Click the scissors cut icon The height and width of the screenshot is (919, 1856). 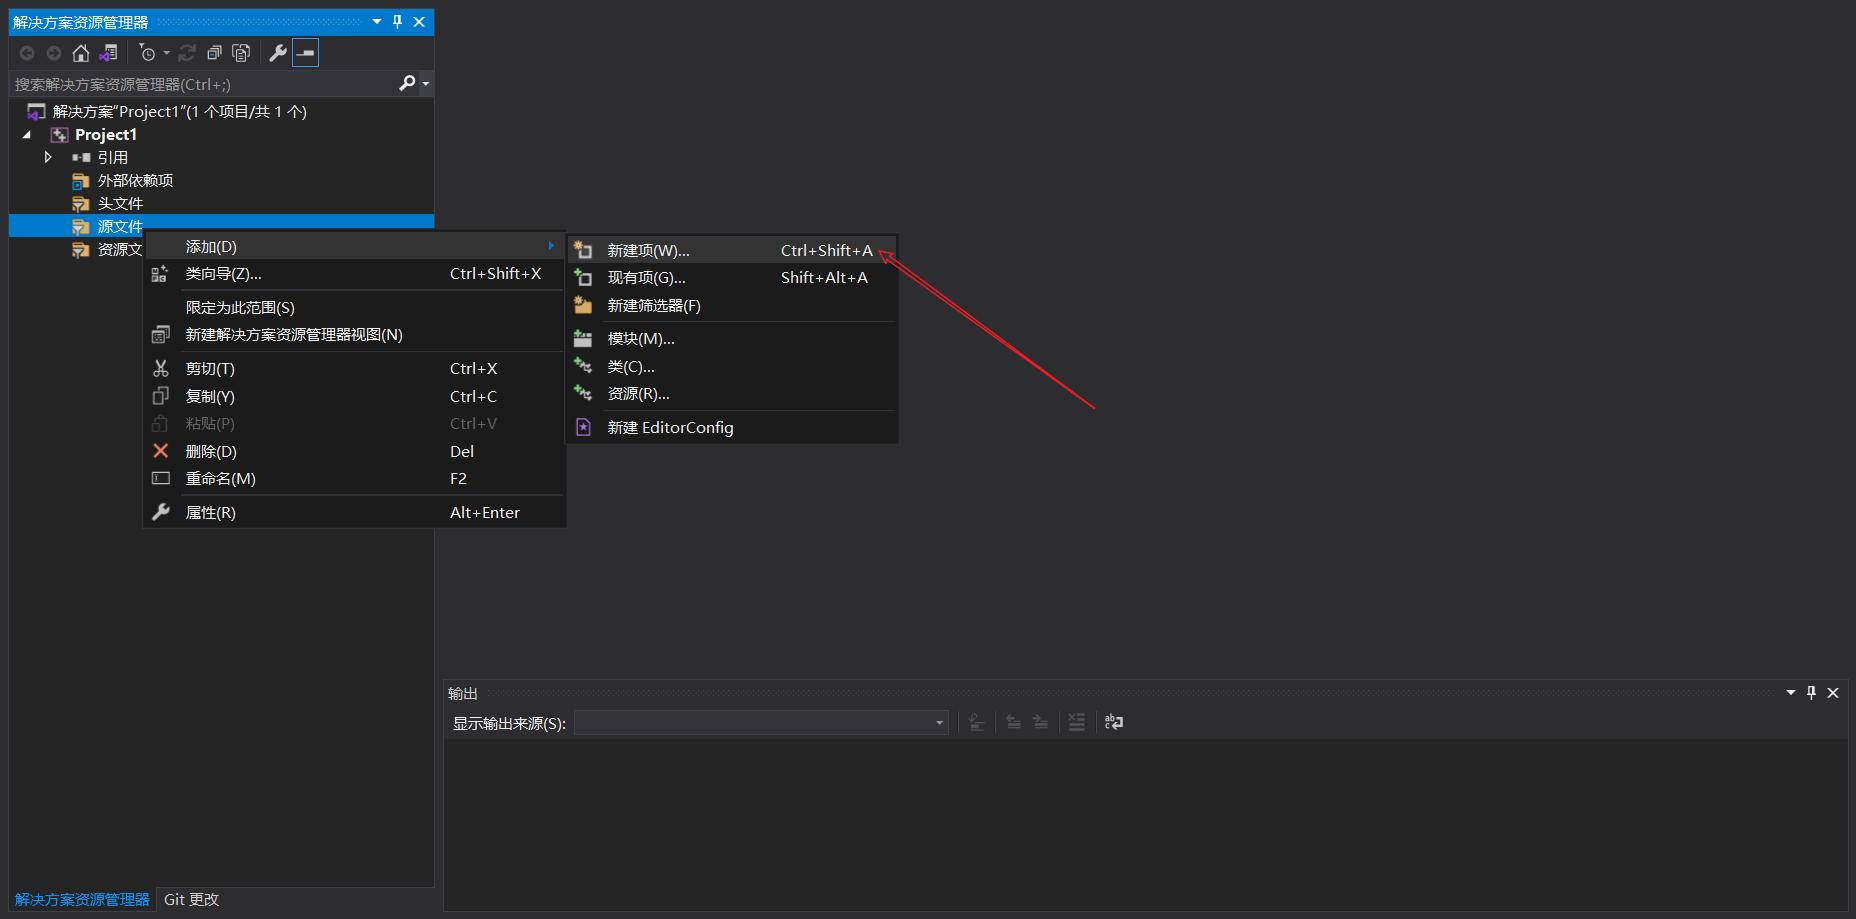pyautogui.click(x=160, y=368)
